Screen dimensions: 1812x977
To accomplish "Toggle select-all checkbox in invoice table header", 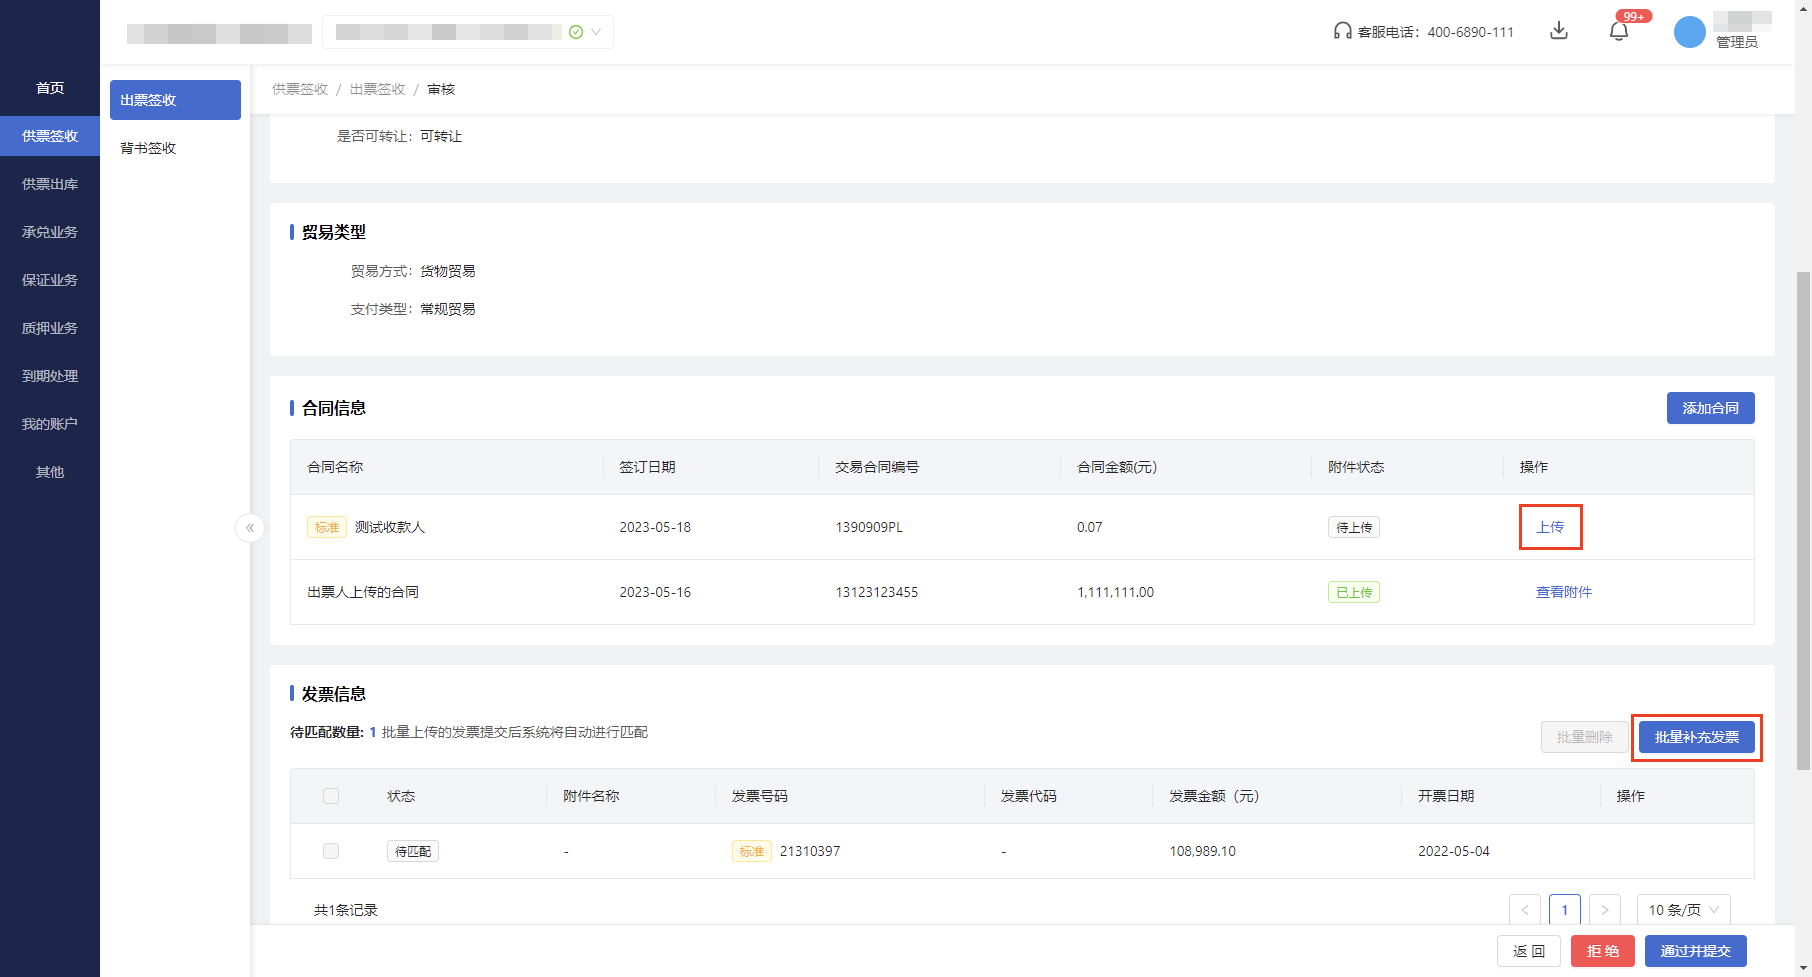I will point(331,796).
